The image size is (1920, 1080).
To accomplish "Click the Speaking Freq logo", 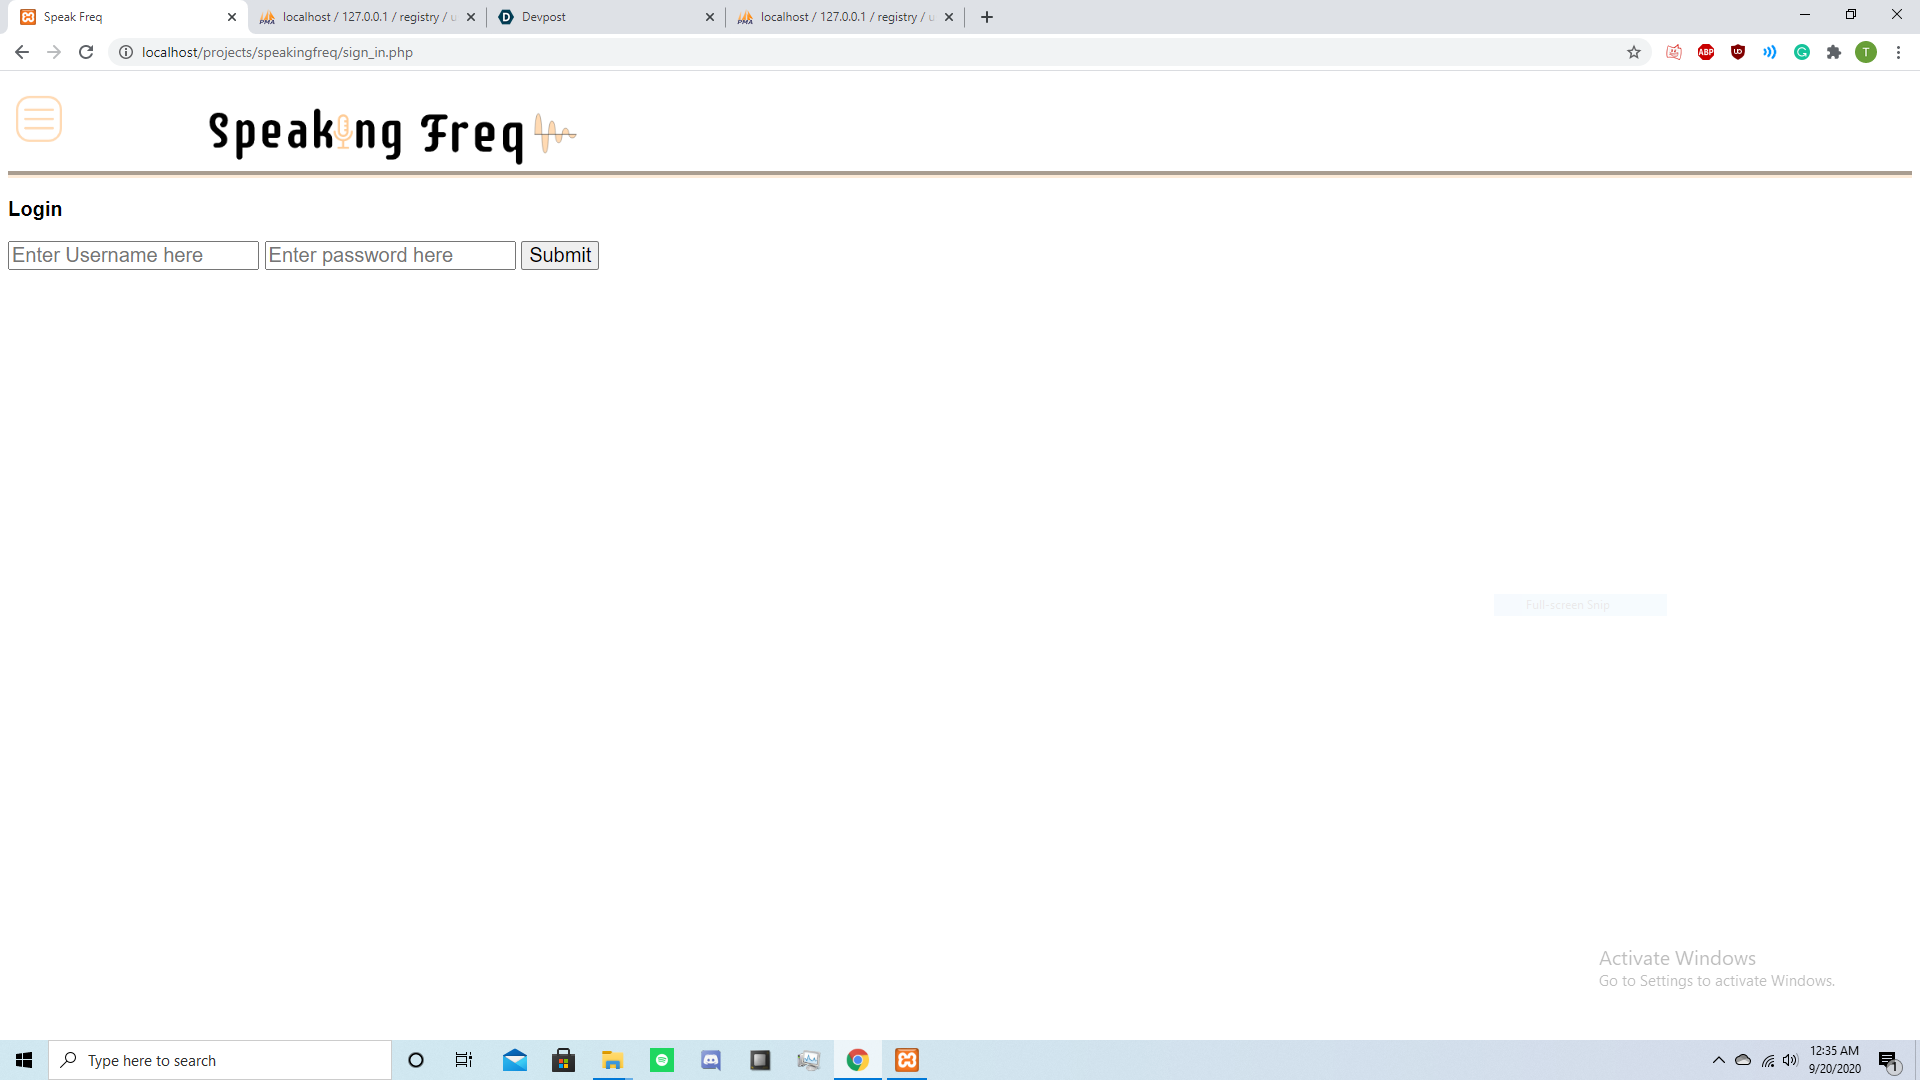I will 391,134.
